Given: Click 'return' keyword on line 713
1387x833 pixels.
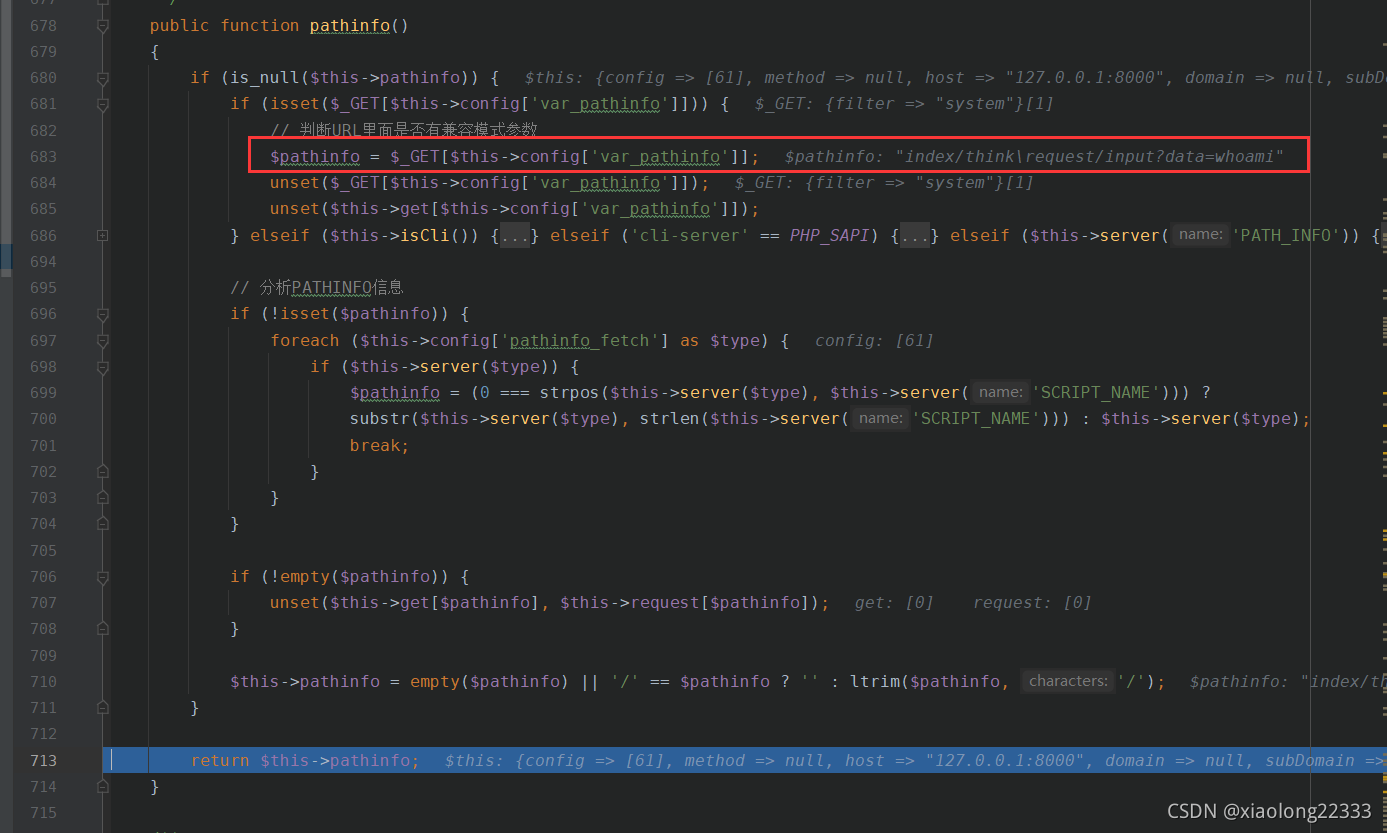Looking at the screenshot, I should point(220,761).
